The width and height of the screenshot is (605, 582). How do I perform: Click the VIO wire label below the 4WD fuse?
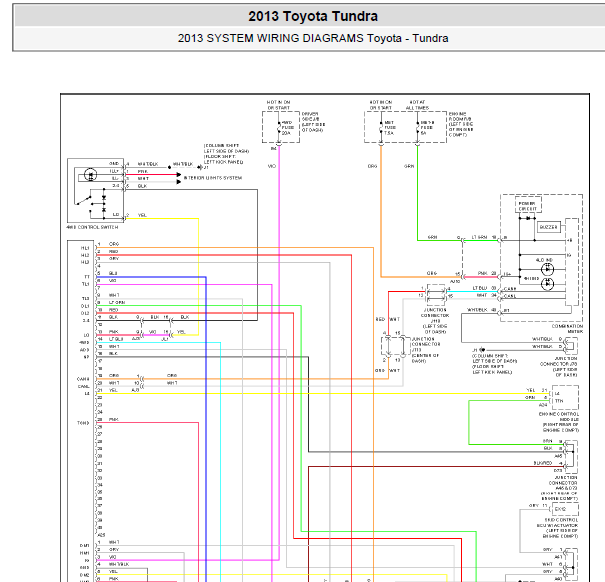pyautogui.click(x=272, y=166)
